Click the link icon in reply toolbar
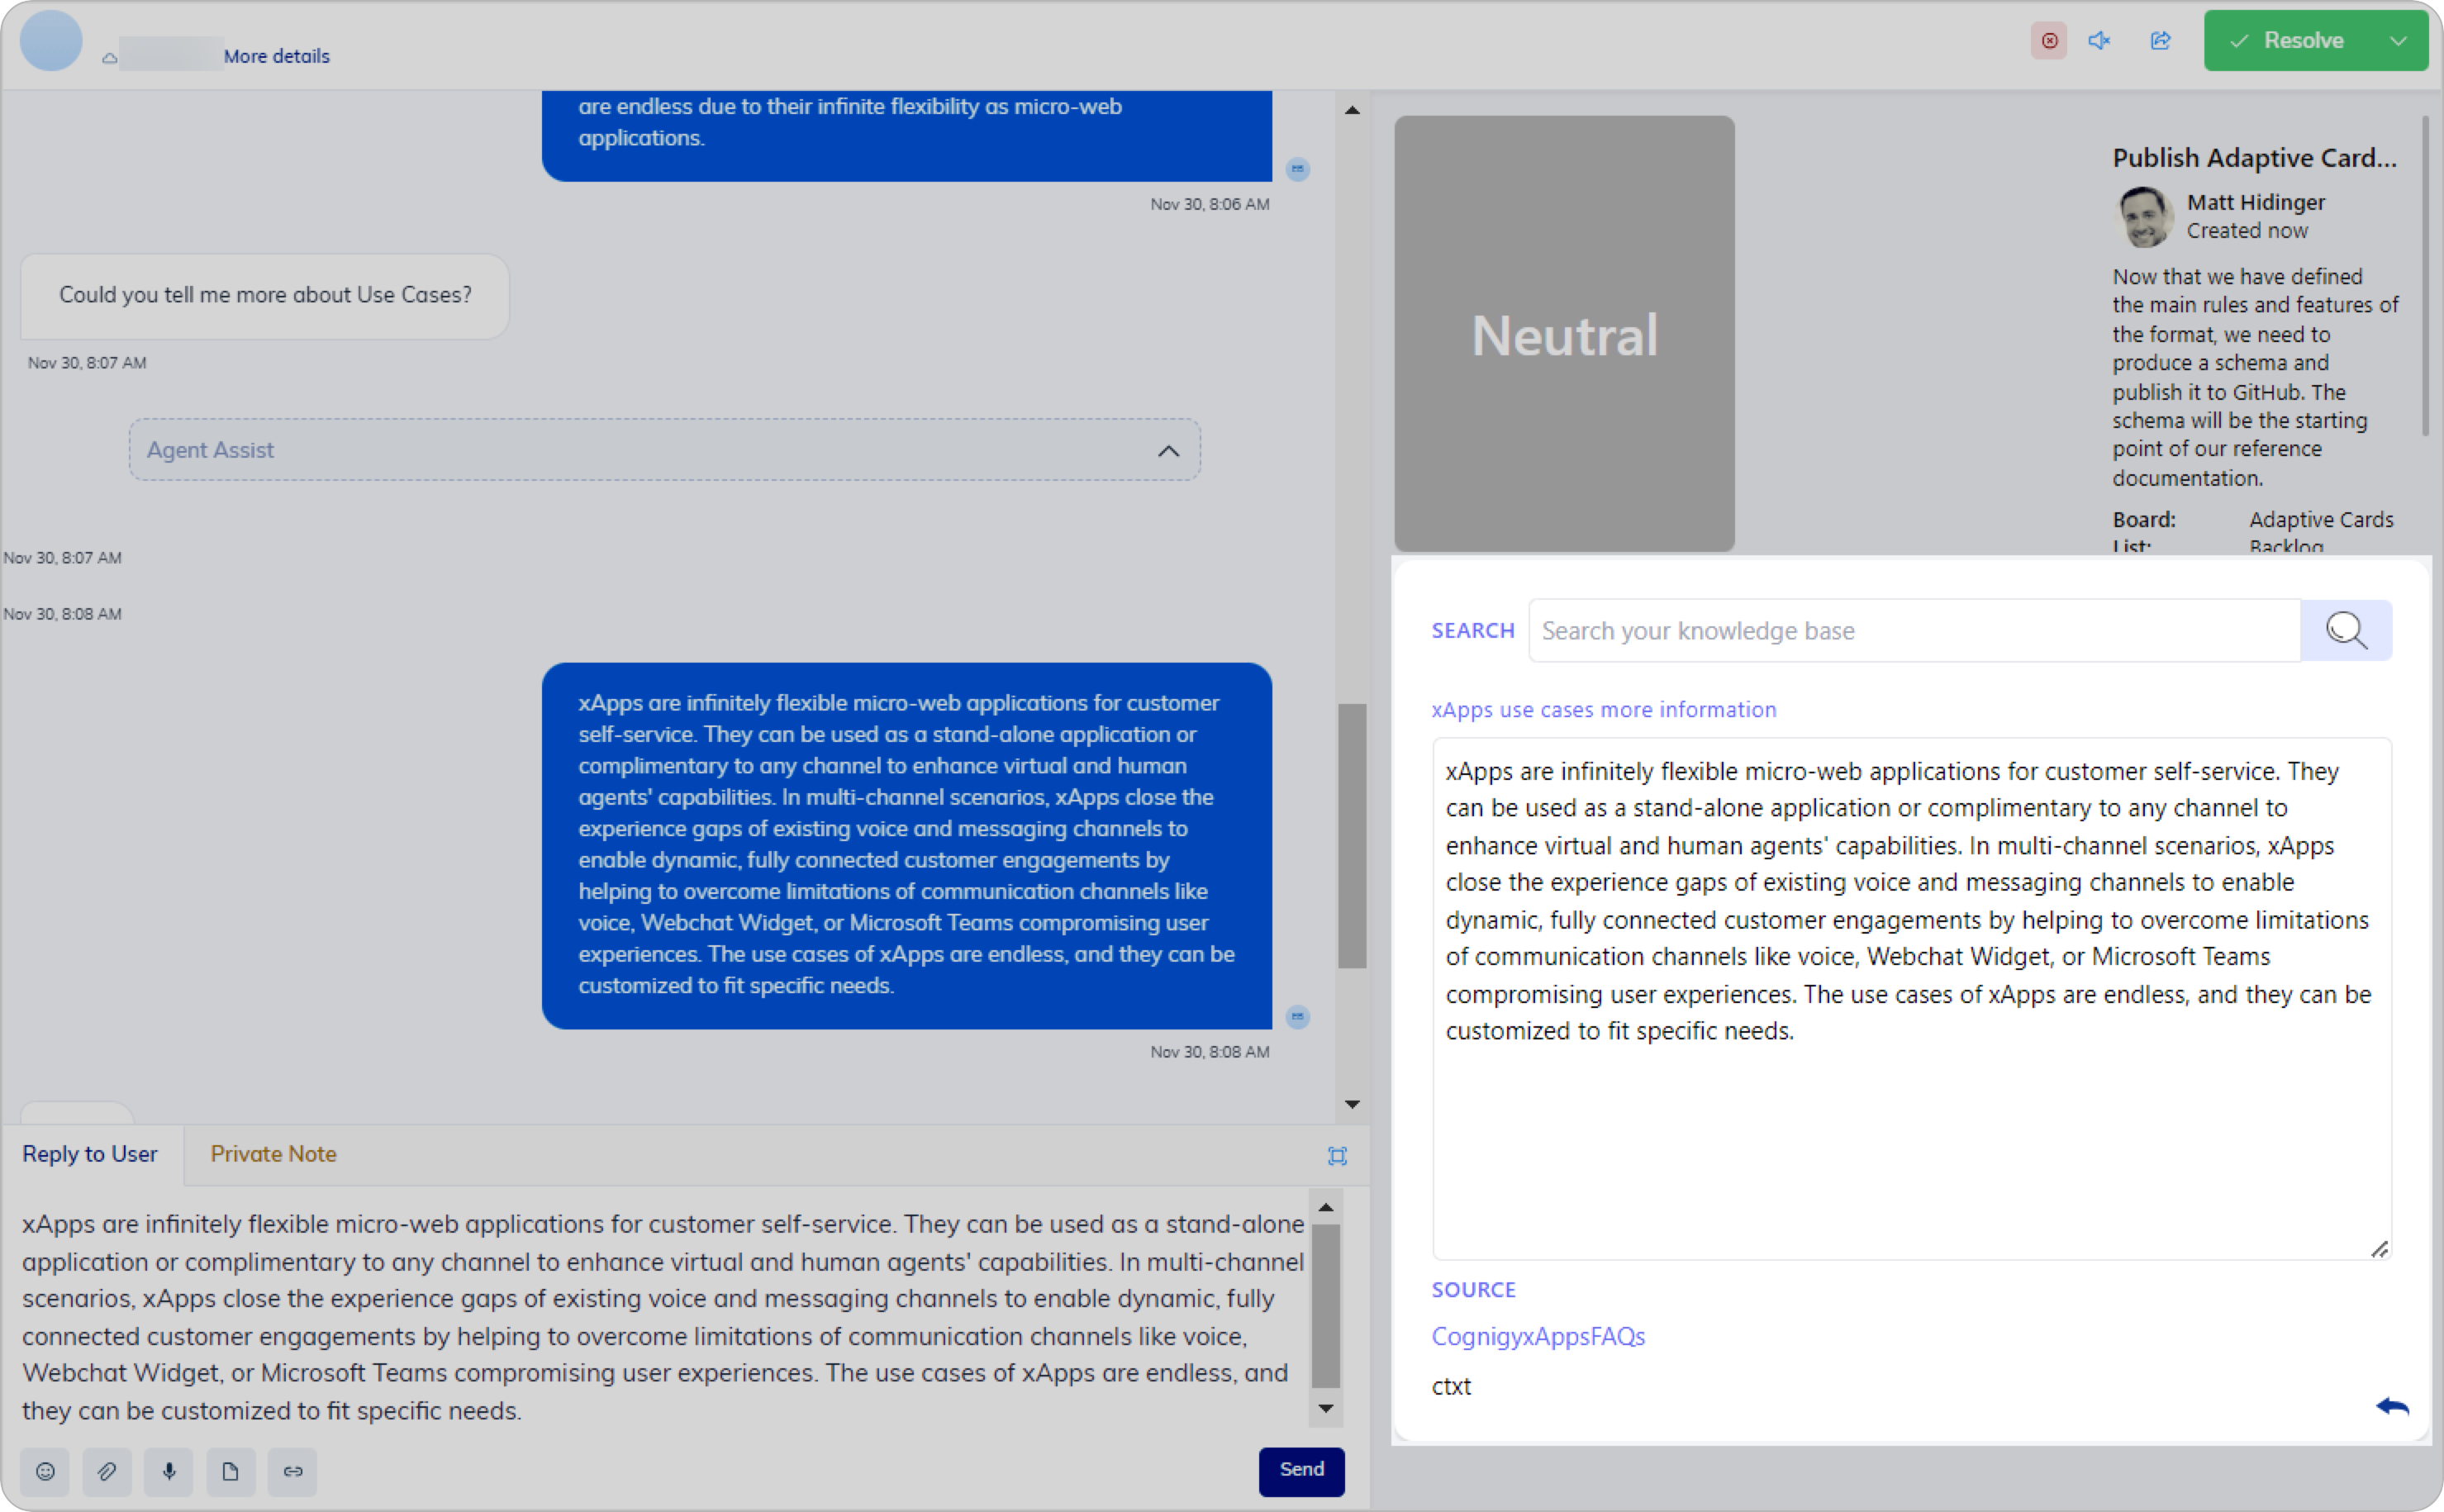2444x1512 pixels. 293,1471
